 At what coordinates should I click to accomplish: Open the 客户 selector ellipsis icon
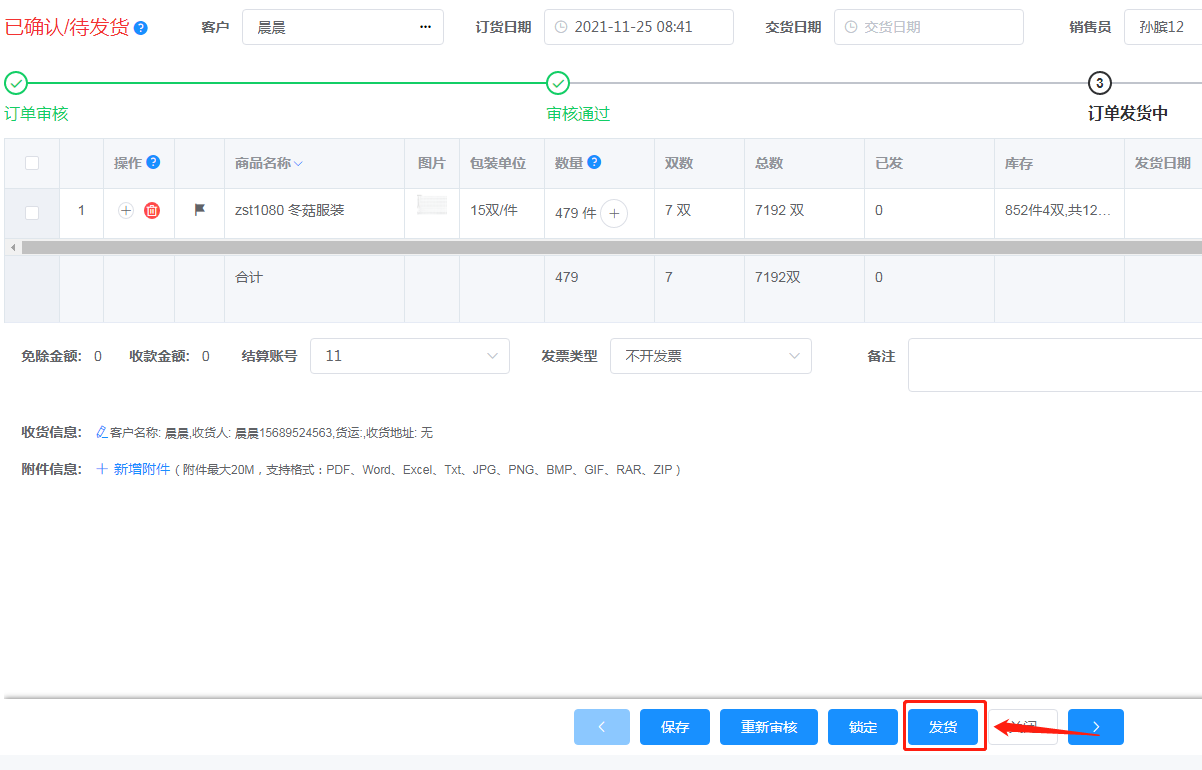pos(426,27)
